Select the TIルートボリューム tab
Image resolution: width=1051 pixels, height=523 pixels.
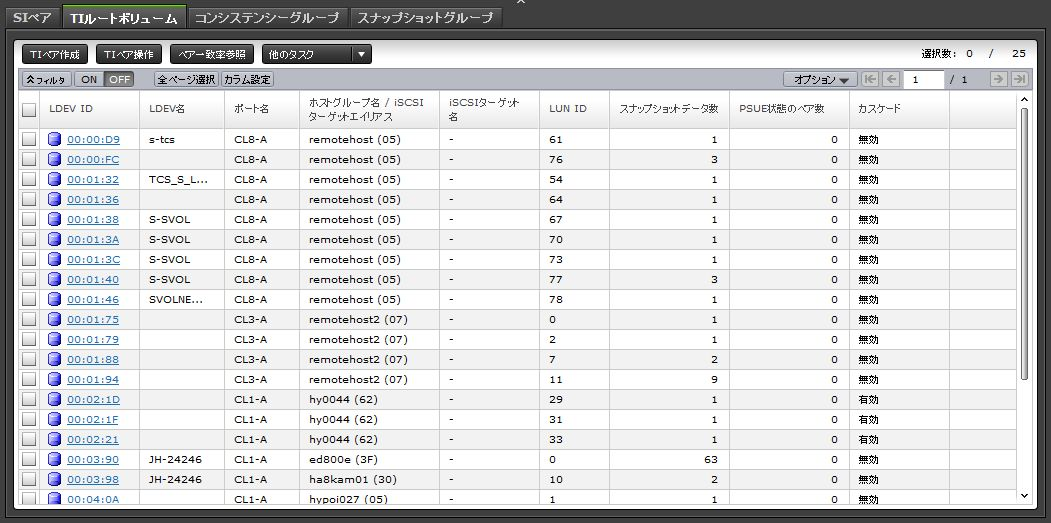[124, 18]
